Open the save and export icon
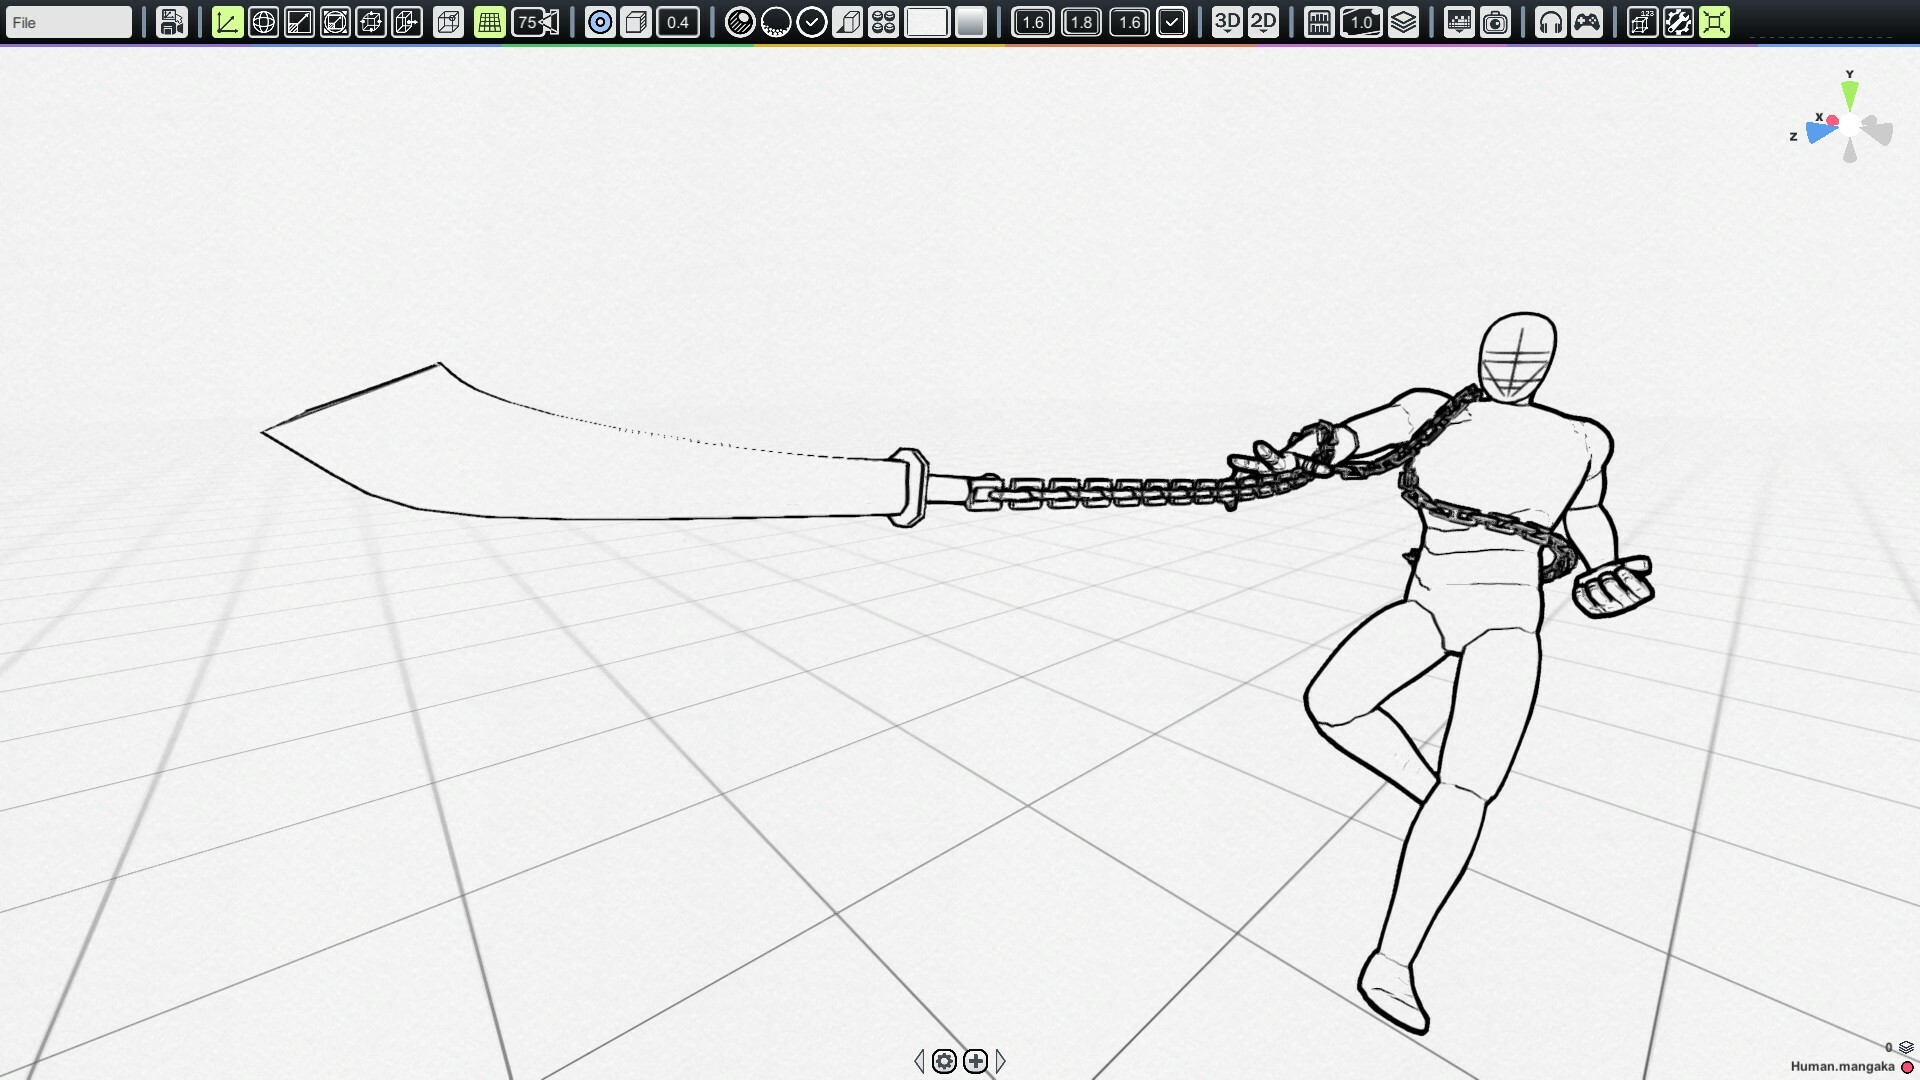This screenshot has width=1920, height=1080. pos(172,21)
